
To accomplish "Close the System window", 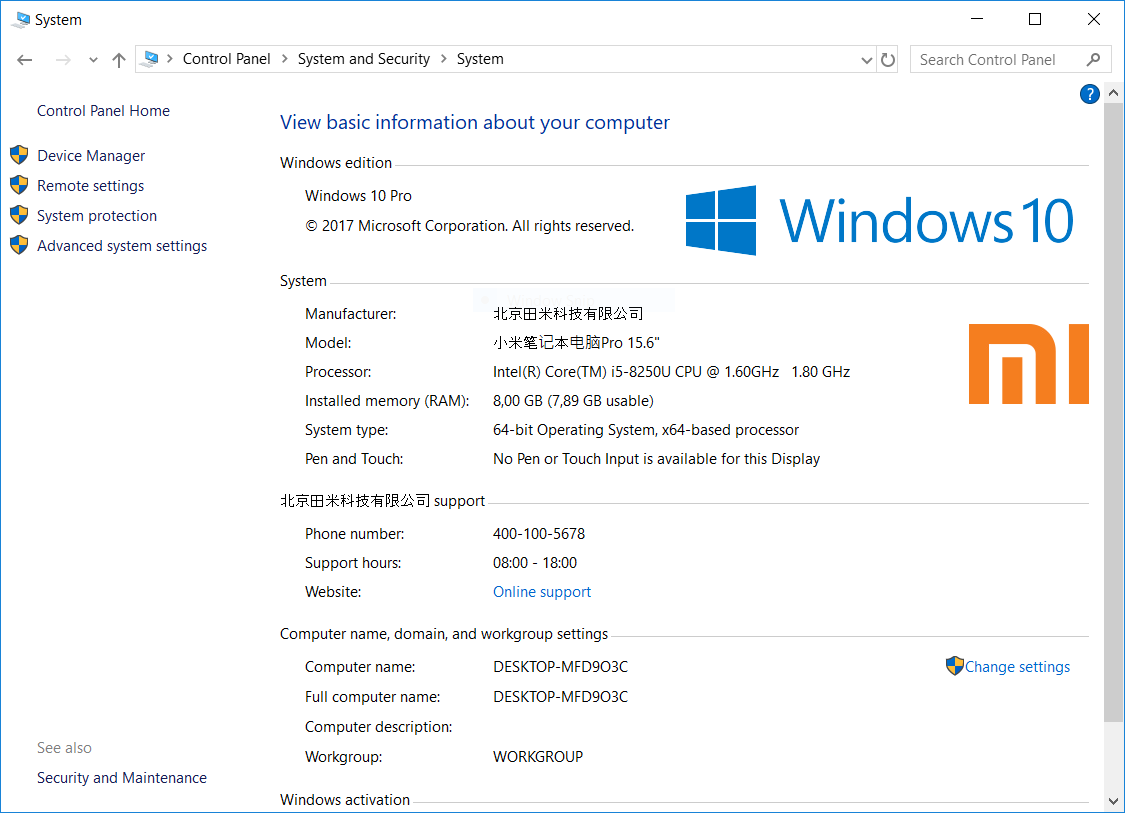I will [x=1093, y=19].
